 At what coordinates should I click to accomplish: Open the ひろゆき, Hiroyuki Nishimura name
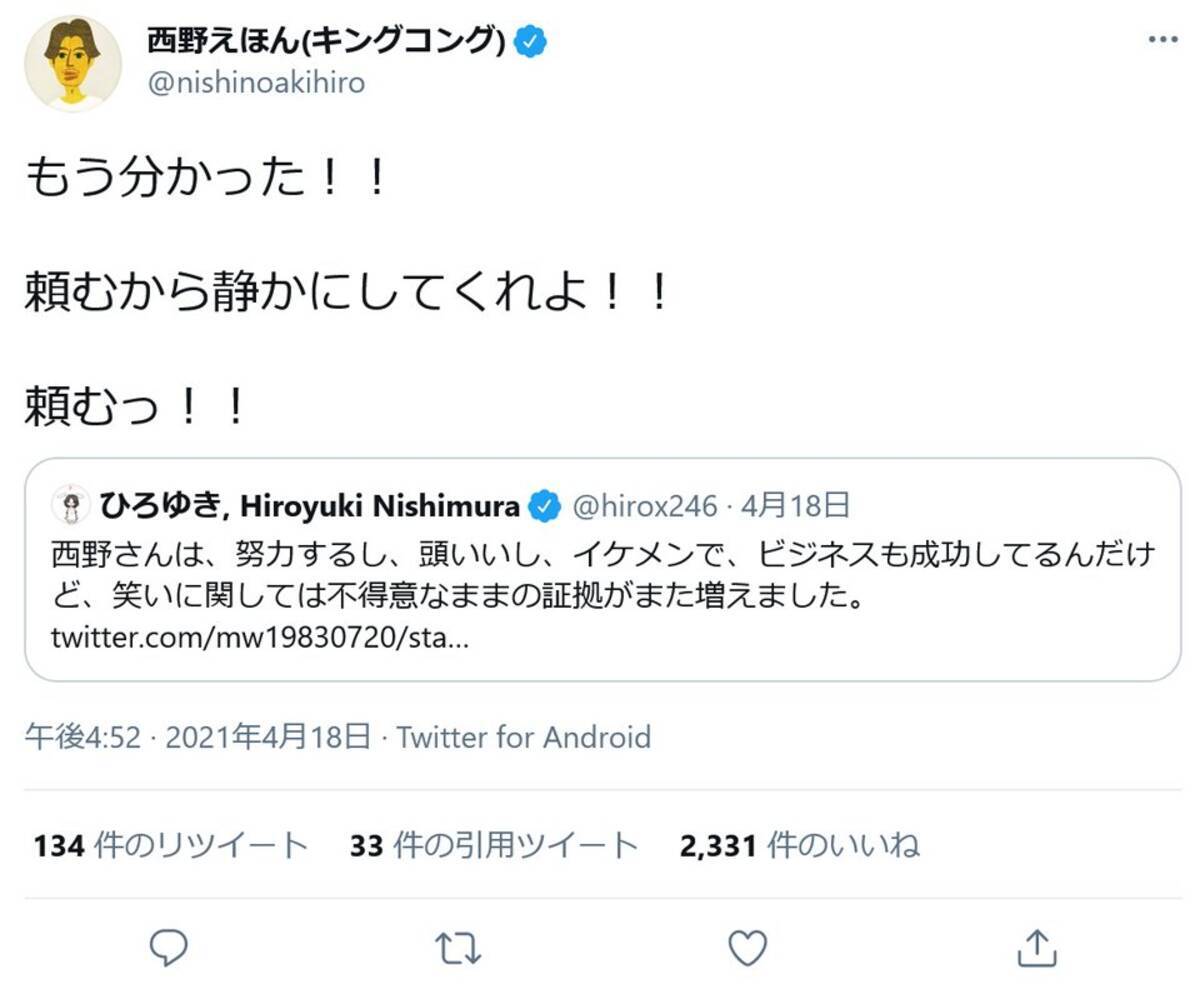310,507
